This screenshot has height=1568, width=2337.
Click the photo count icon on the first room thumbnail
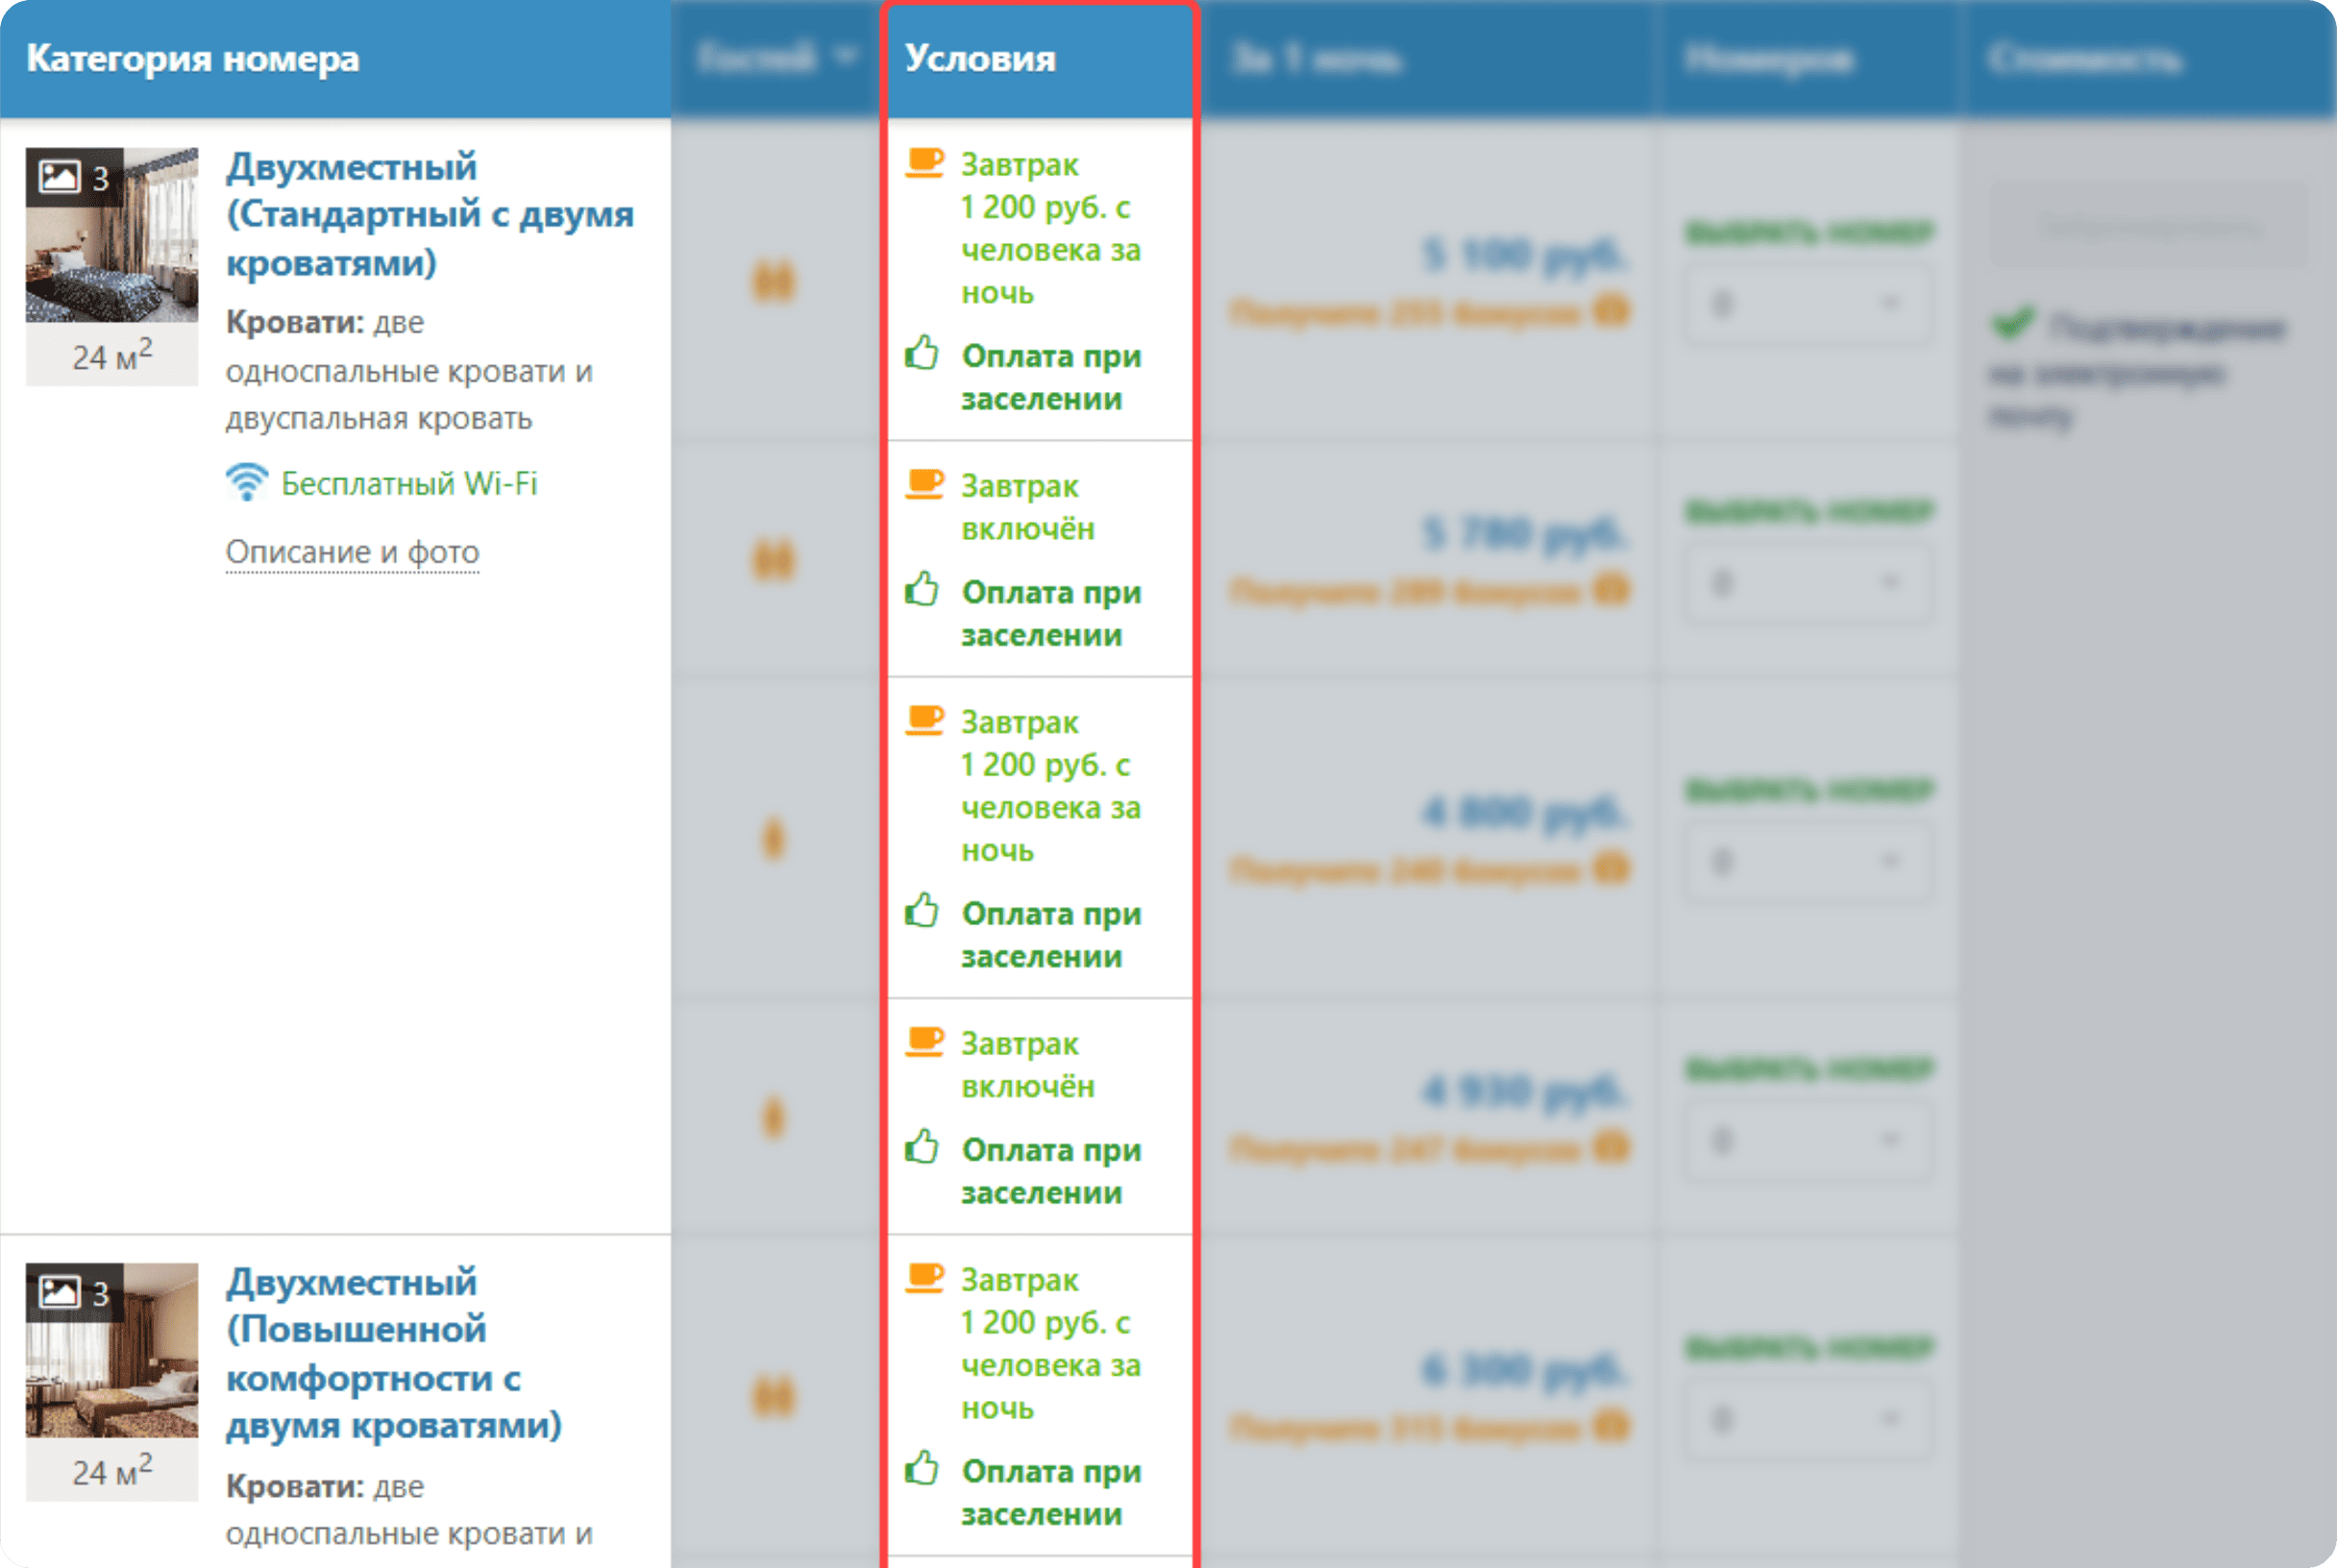pos(60,177)
